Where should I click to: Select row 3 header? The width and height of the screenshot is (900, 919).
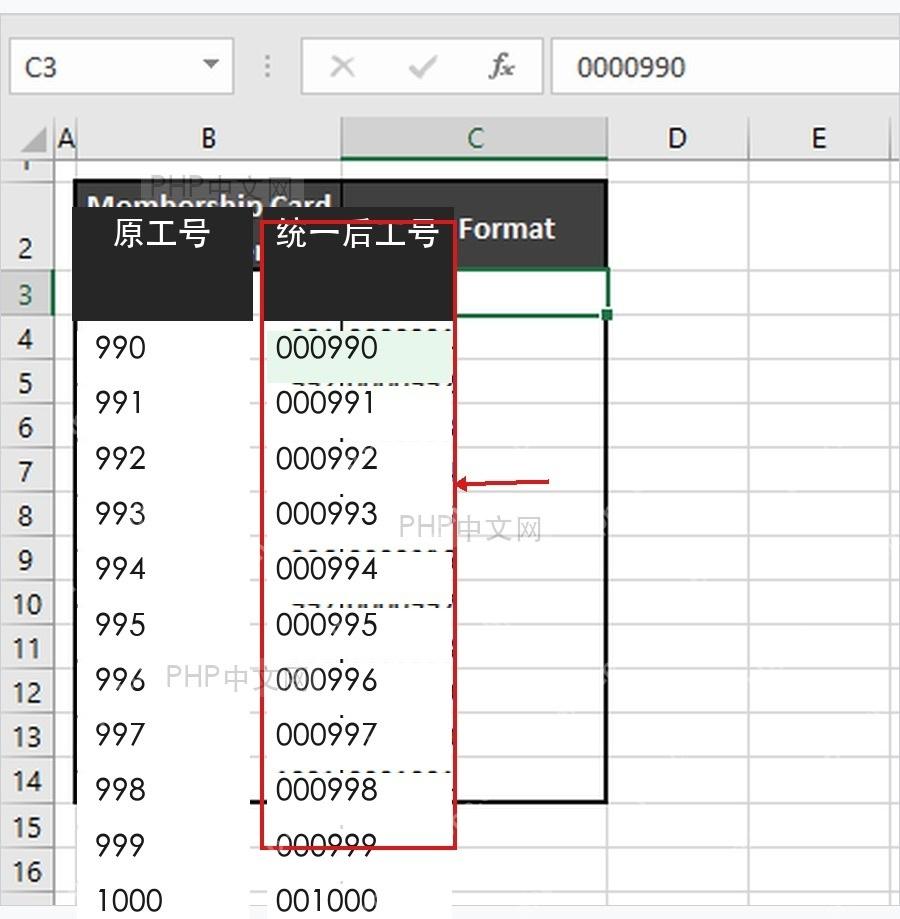tap(26, 292)
